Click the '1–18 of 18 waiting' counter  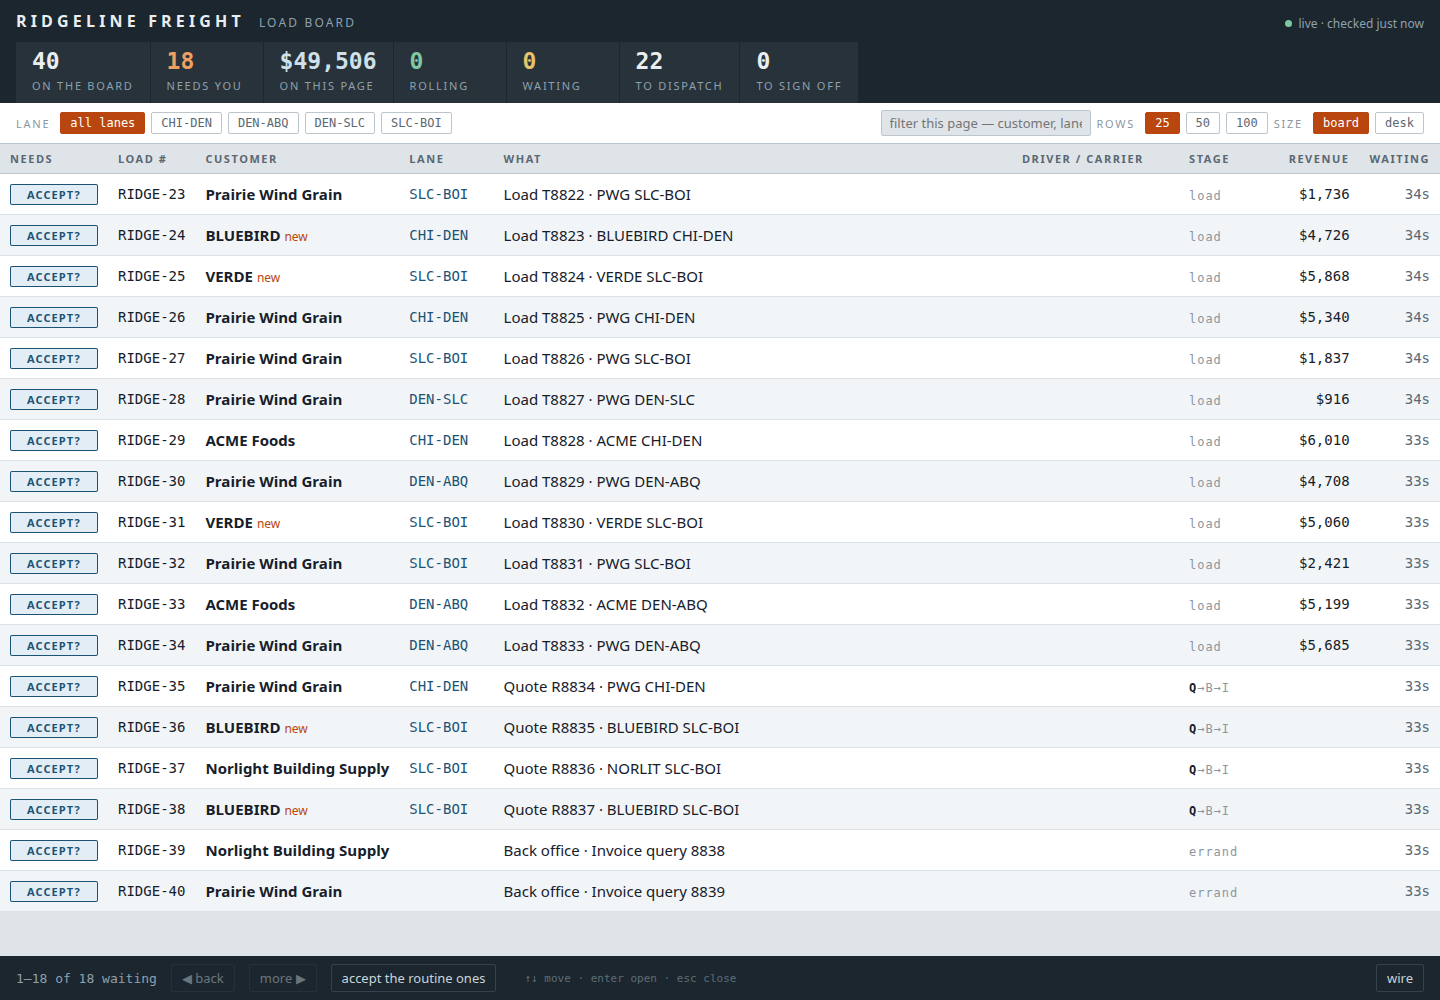tap(86, 979)
